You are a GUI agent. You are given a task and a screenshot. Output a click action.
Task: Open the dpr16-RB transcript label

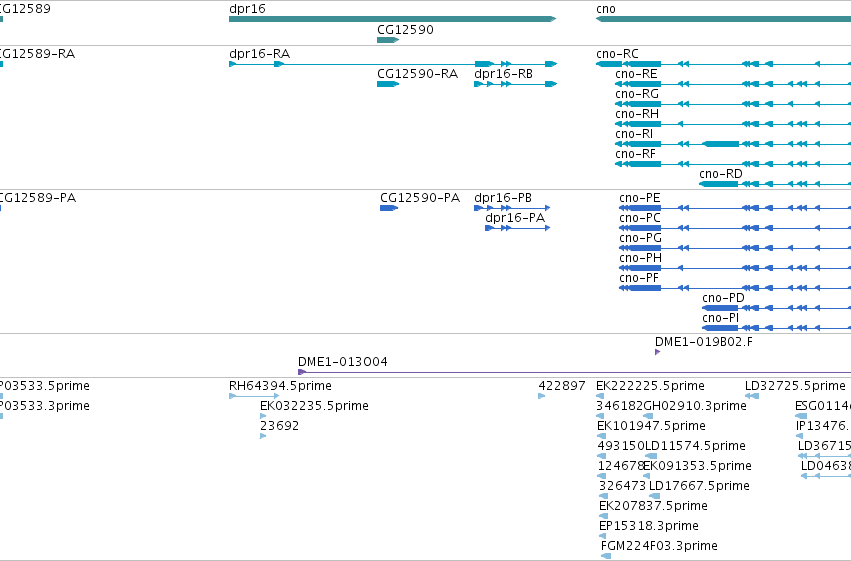504,74
